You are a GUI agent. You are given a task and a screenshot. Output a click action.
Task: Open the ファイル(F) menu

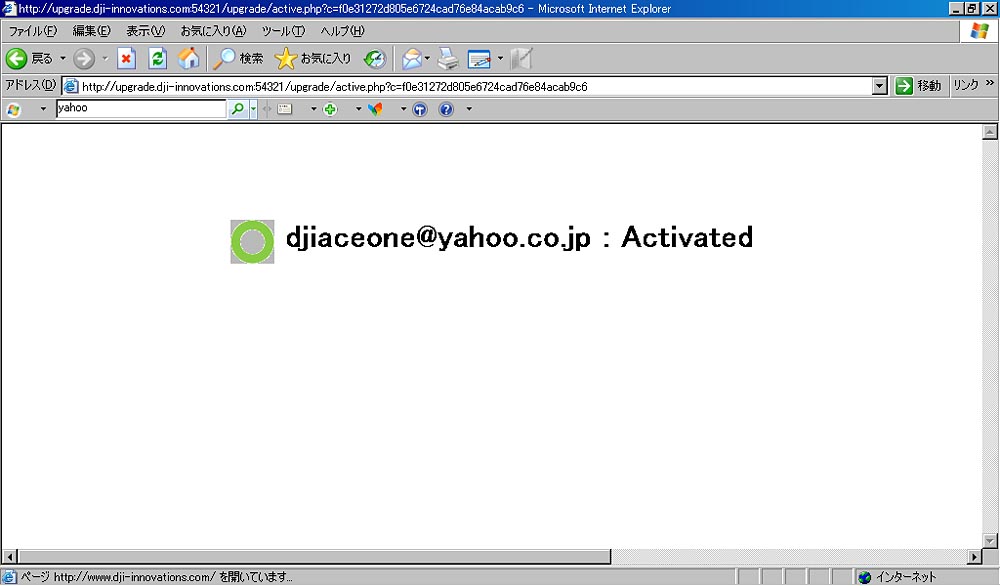(33, 31)
